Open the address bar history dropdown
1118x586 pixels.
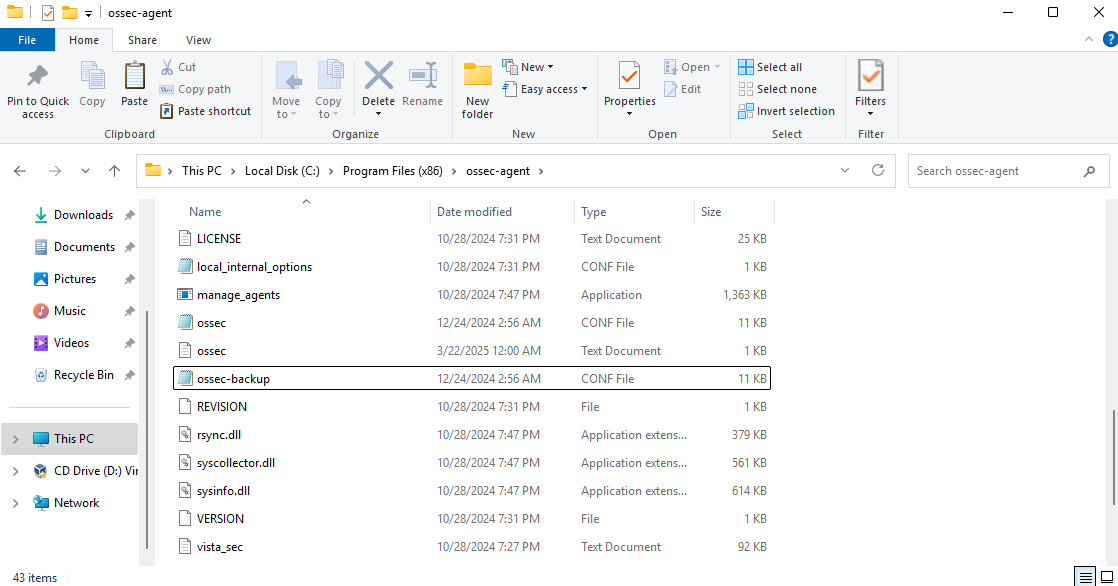click(846, 171)
